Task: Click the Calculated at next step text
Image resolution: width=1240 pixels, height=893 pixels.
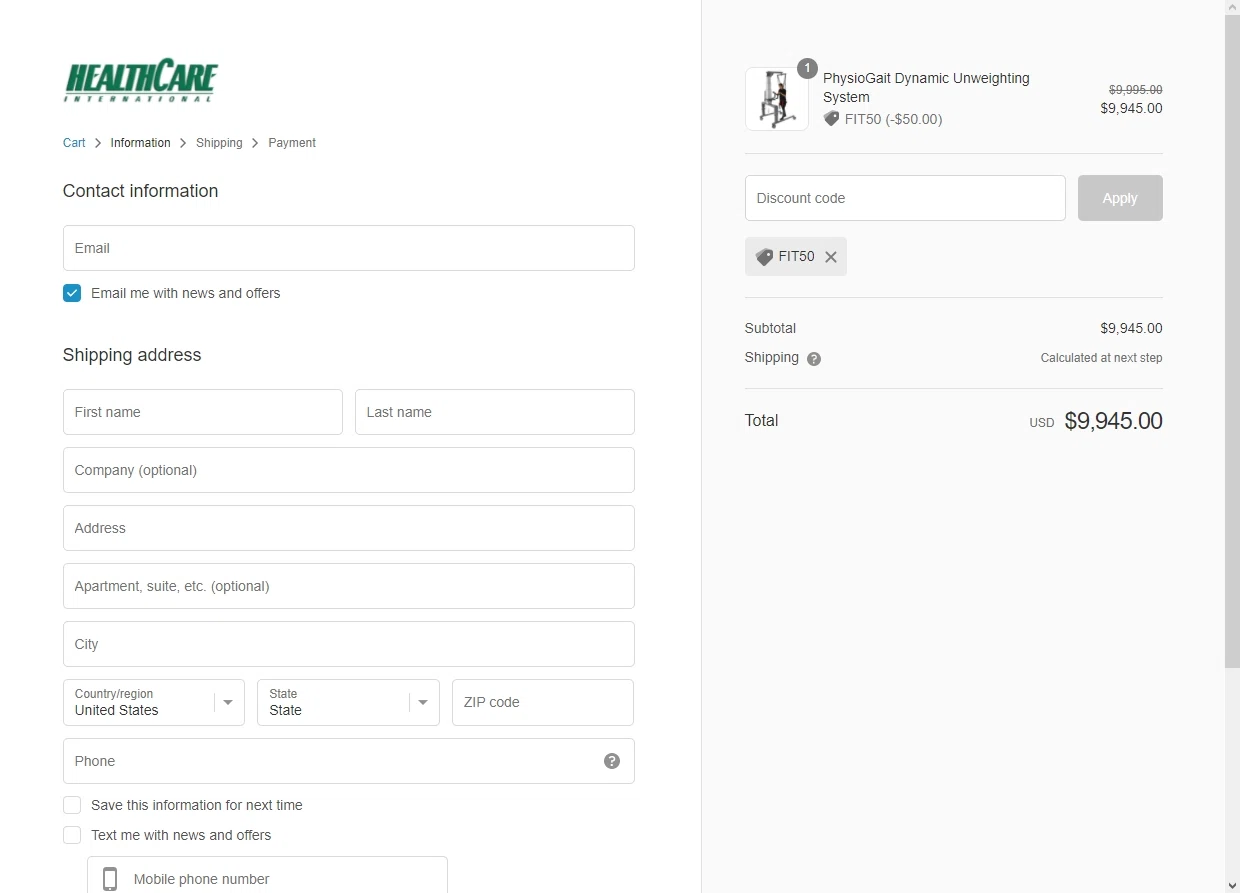Action: [x=1101, y=358]
